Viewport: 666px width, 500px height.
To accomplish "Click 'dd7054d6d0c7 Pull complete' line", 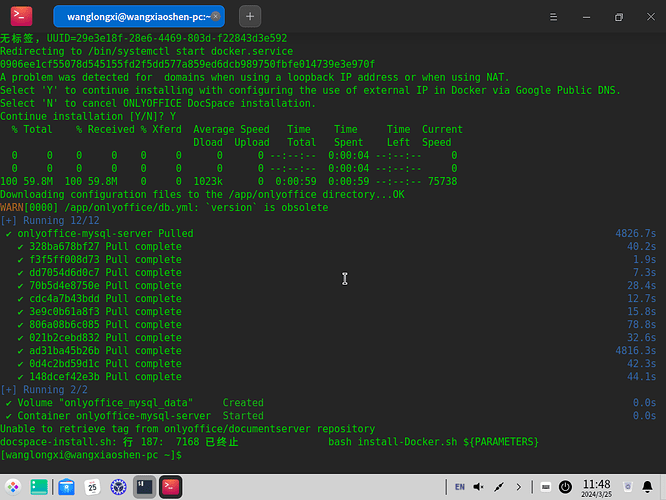I will (99, 272).
